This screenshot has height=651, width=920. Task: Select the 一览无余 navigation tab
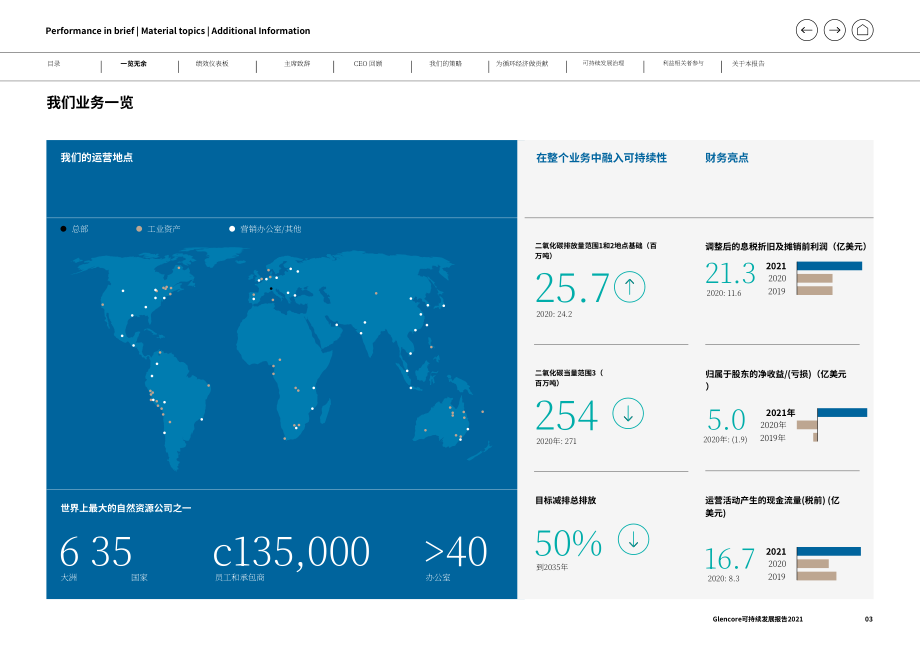click(x=134, y=63)
